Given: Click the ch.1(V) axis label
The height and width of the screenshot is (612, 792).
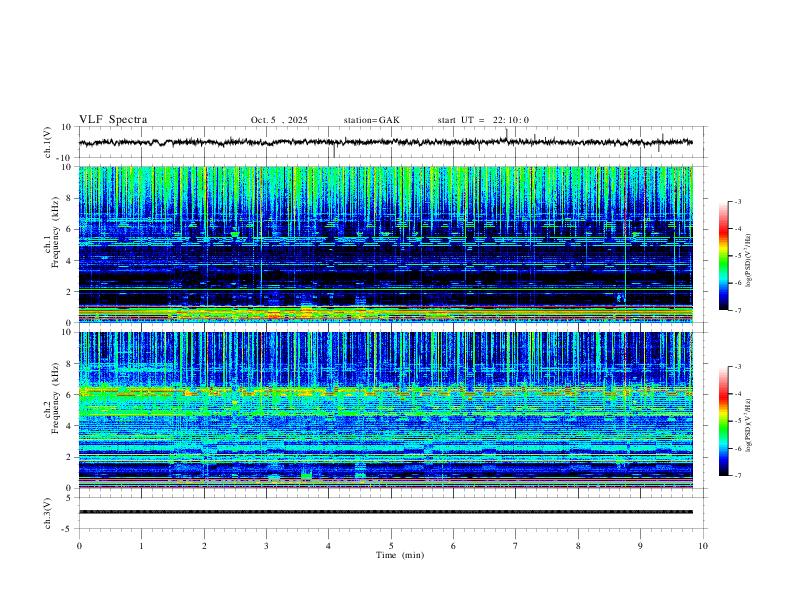Looking at the screenshot, I should point(48,142).
